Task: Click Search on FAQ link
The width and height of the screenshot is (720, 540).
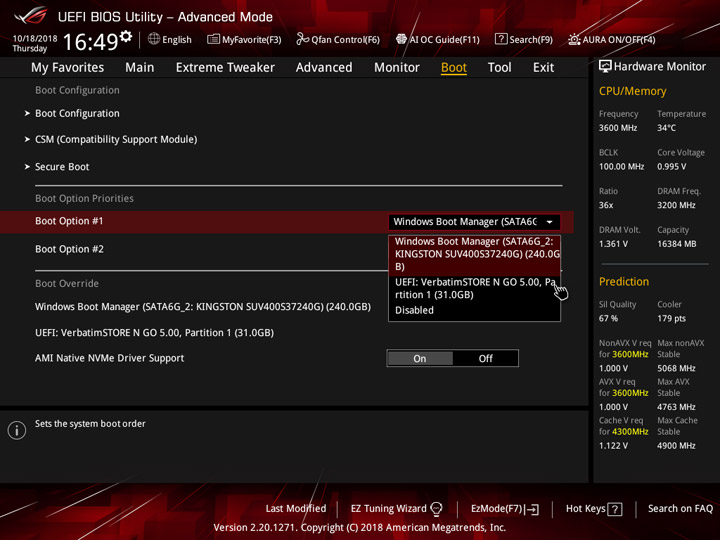Action: pos(680,509)
